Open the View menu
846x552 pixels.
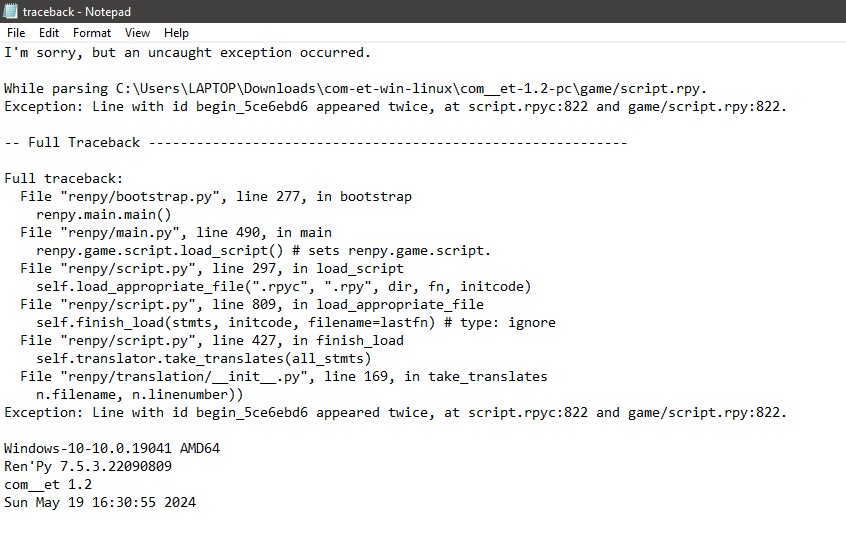click(138, 33)
